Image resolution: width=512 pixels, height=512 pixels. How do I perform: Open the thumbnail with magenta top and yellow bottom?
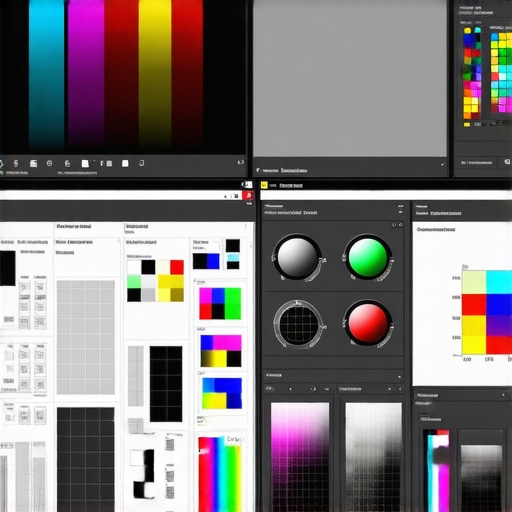(x=221, y=351)
